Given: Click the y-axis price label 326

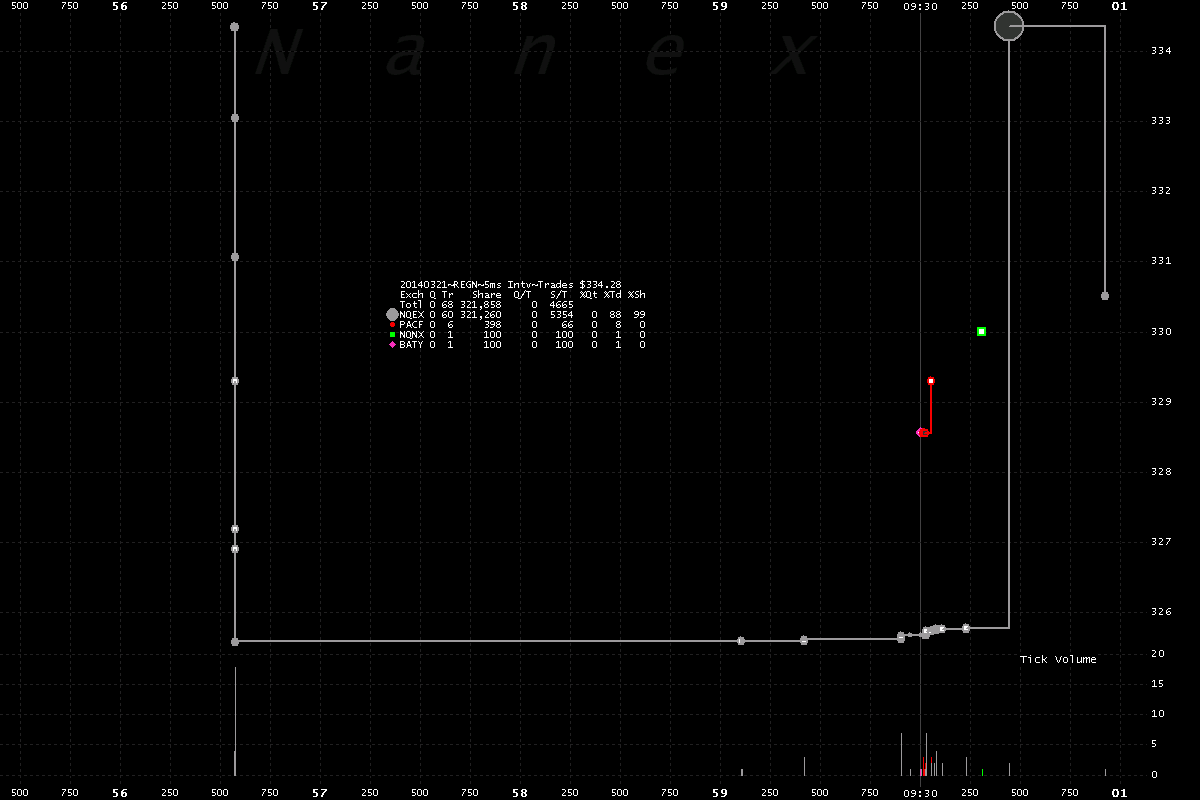Looking at the screenshot, I should coord(1160,612).
